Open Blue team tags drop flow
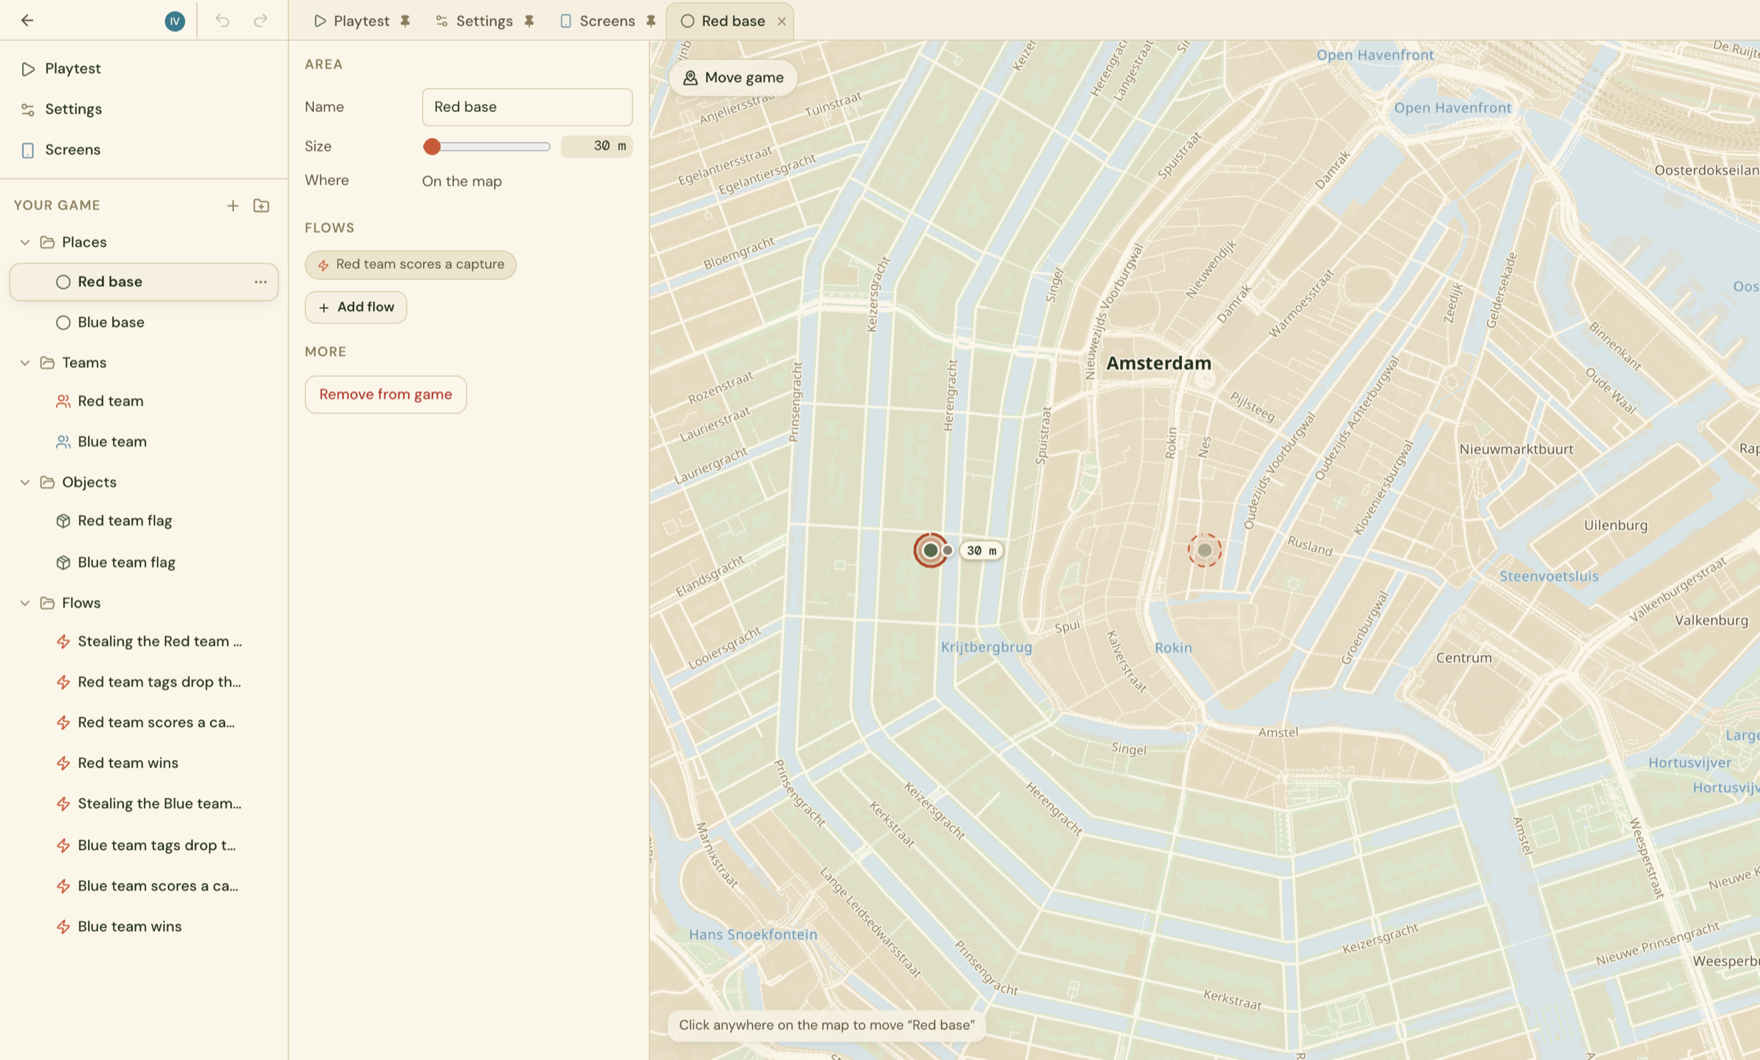 tap(144, 846)
